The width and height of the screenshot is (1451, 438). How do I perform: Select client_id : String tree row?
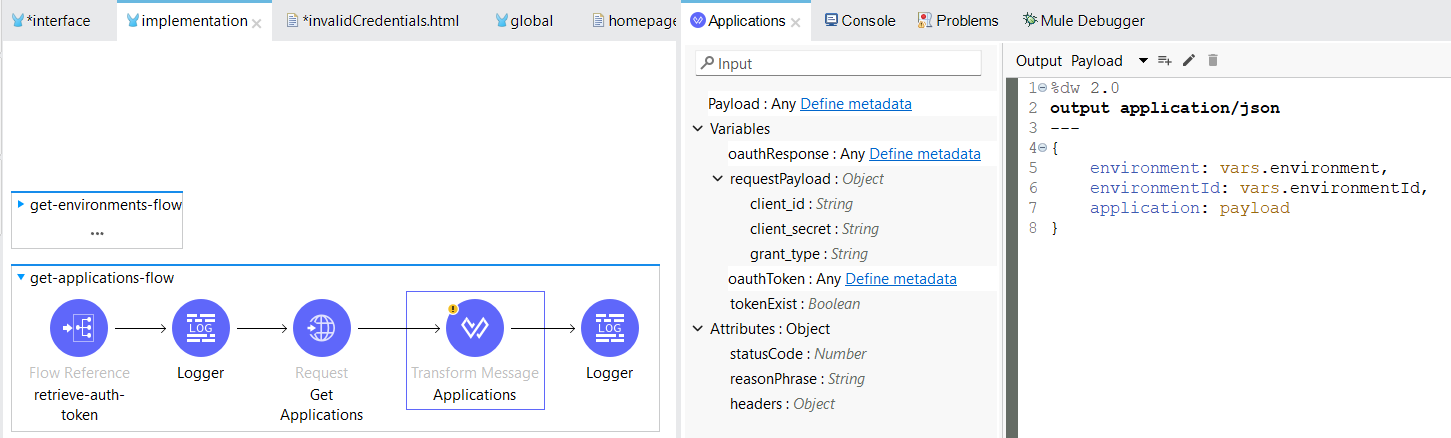click(x=801, y=204)
